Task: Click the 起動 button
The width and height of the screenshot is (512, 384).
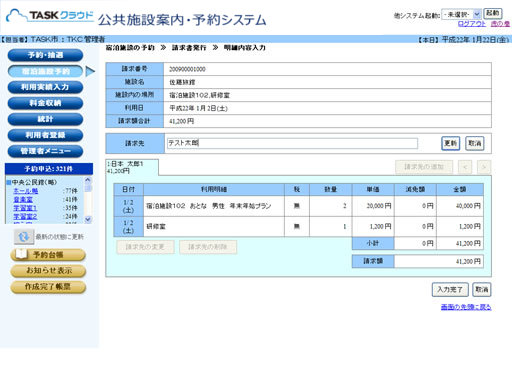Action: click(493, 13)
